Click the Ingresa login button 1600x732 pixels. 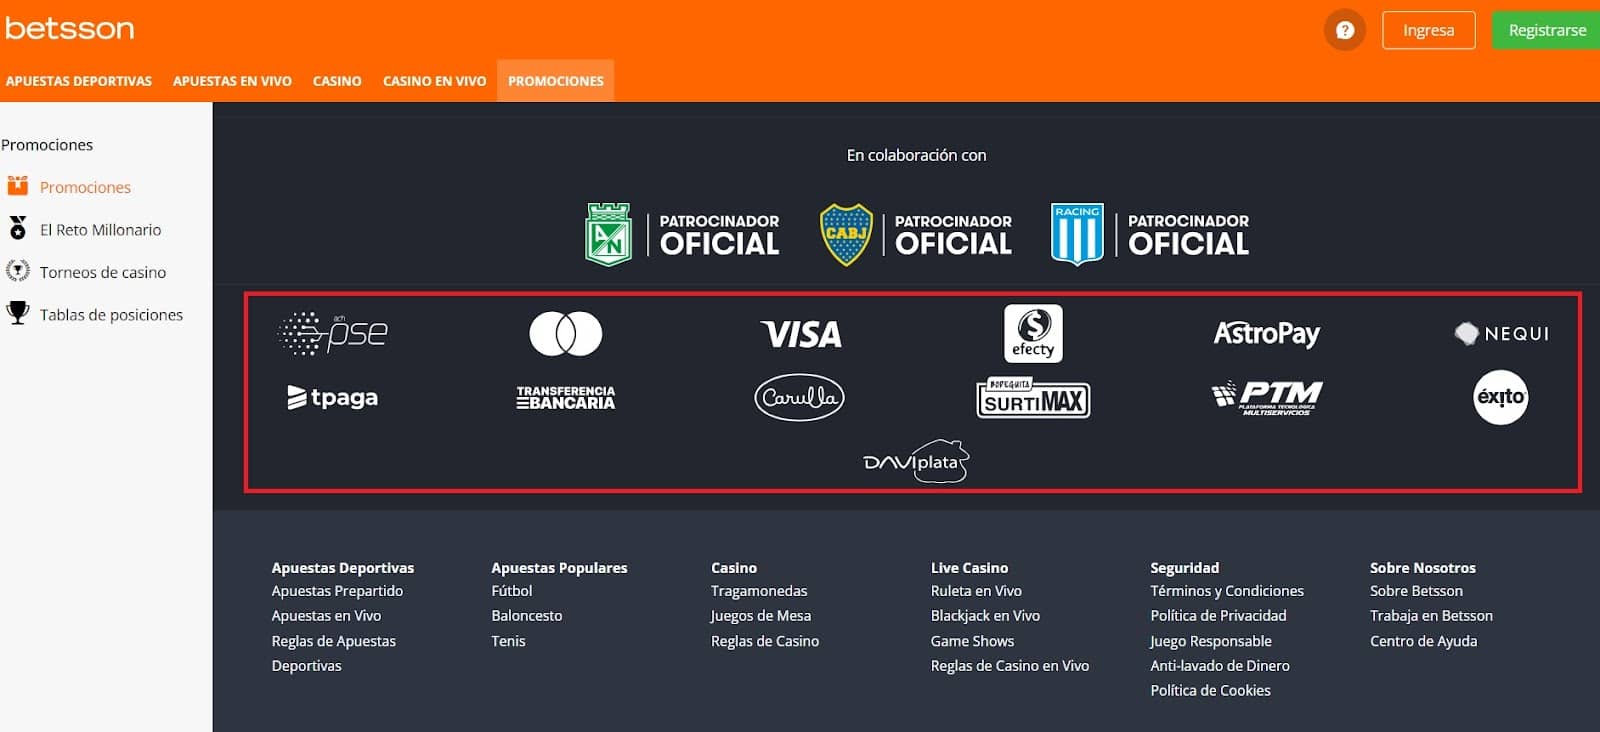tap(1429, 30)
